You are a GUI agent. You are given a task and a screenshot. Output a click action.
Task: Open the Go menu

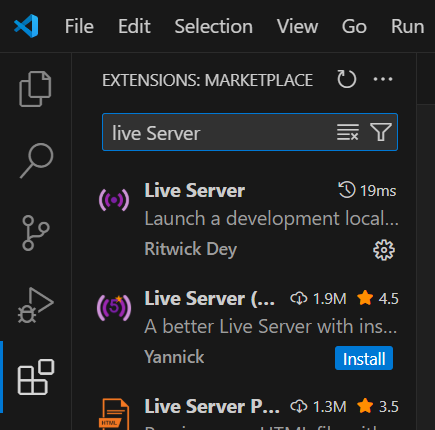tap(354, 26)
